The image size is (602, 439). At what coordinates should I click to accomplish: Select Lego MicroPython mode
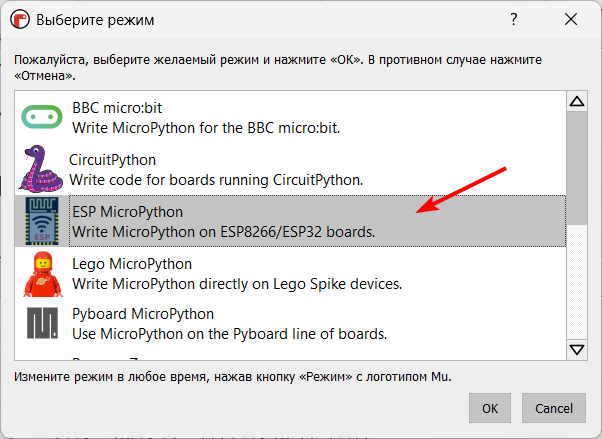point(290,273)
